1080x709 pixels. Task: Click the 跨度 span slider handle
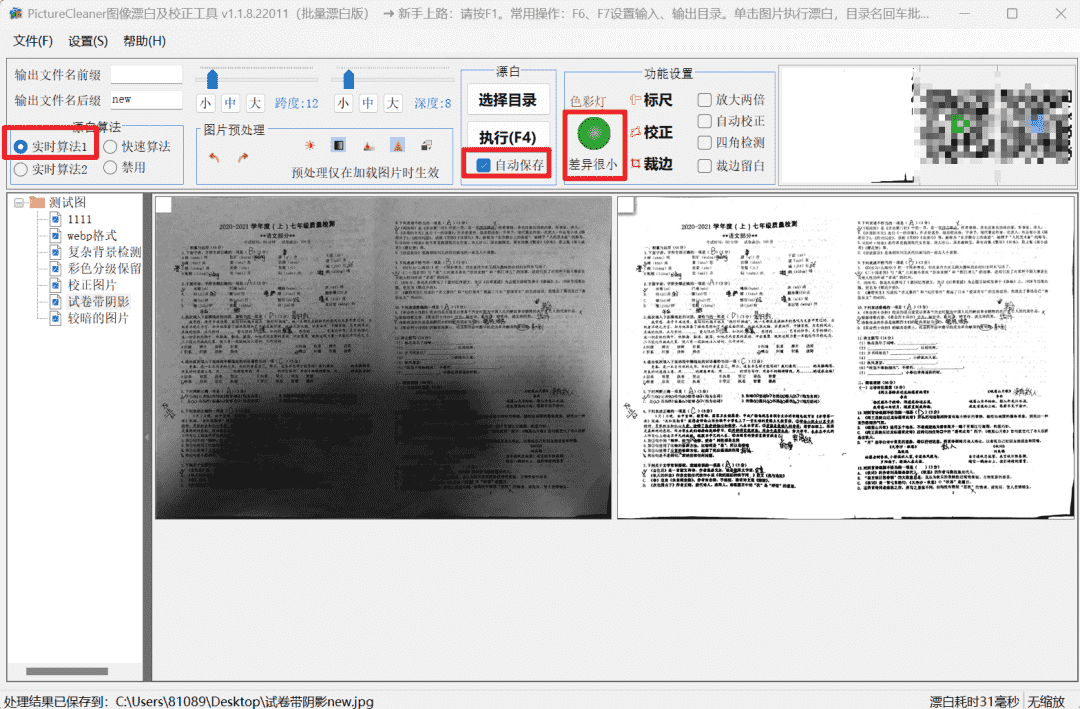212,79
